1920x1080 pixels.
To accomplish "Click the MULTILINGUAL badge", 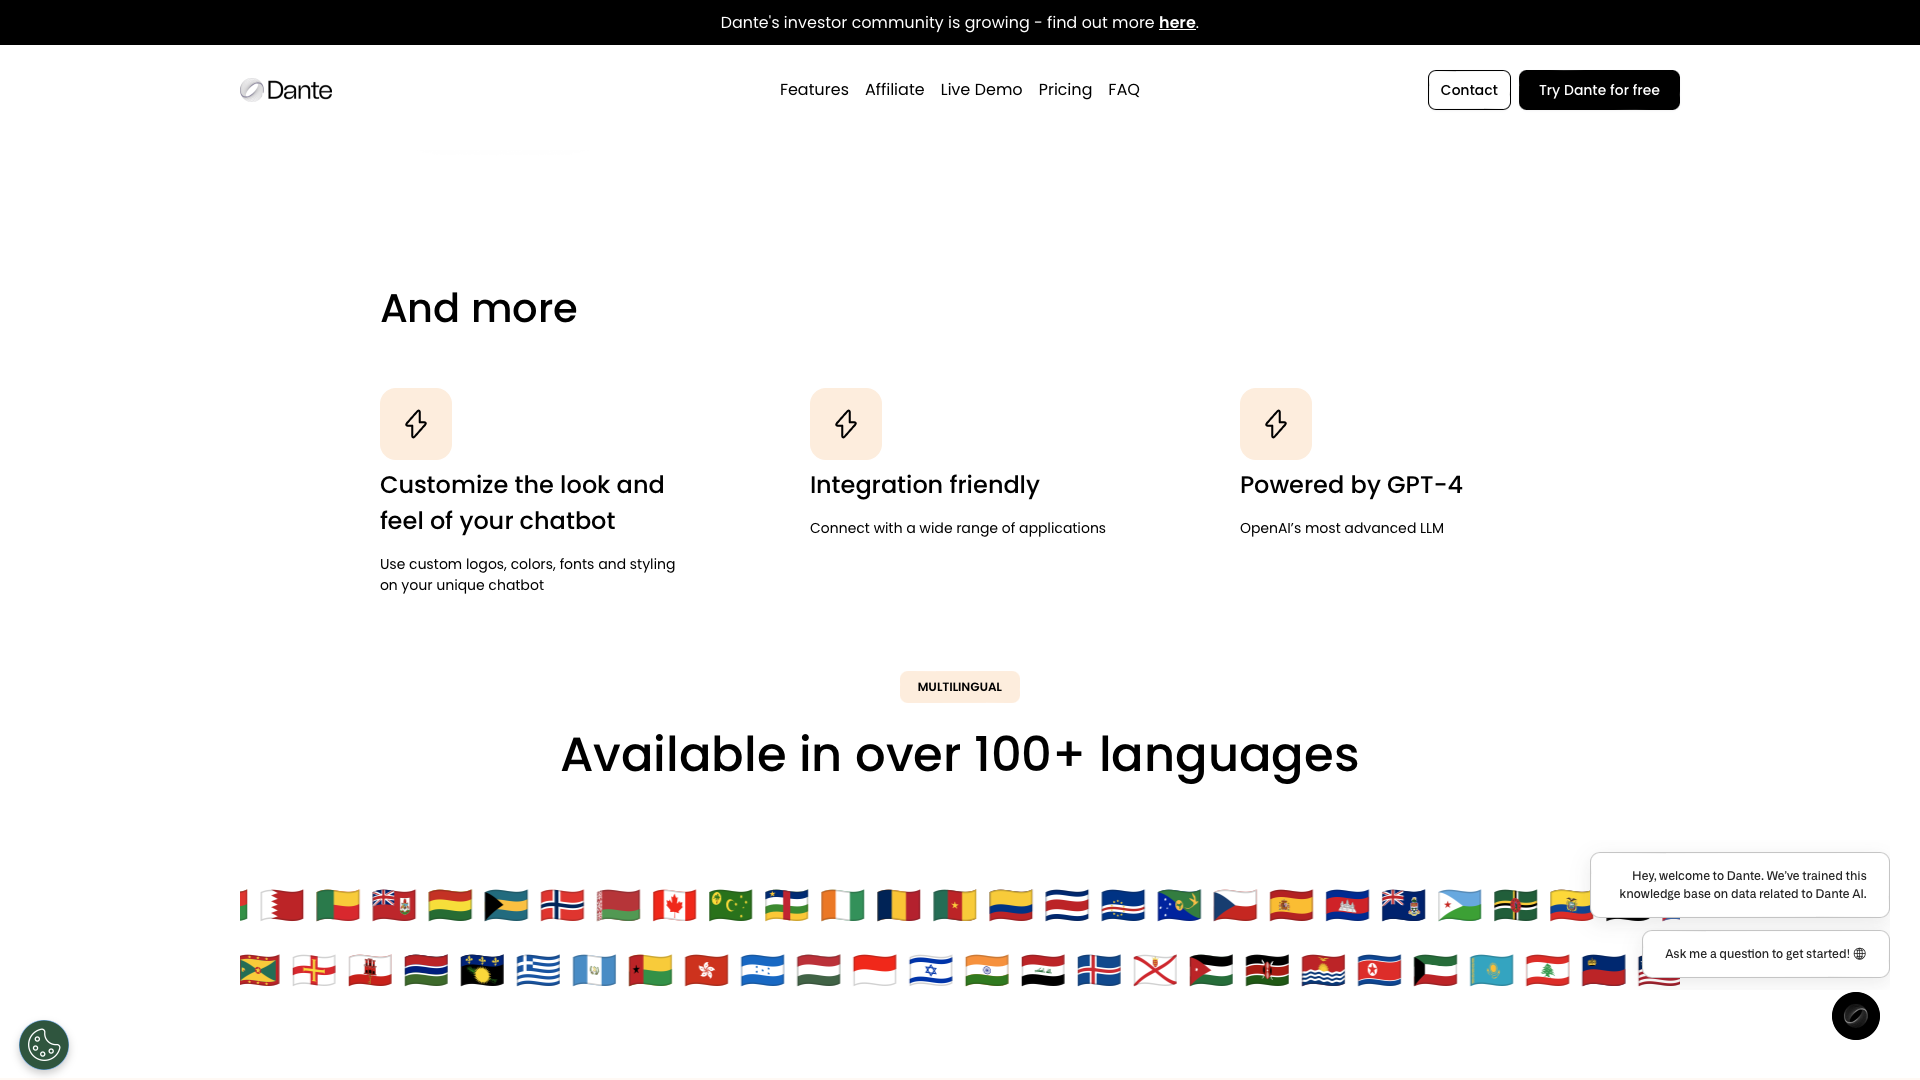I will [x=960, y=687].
